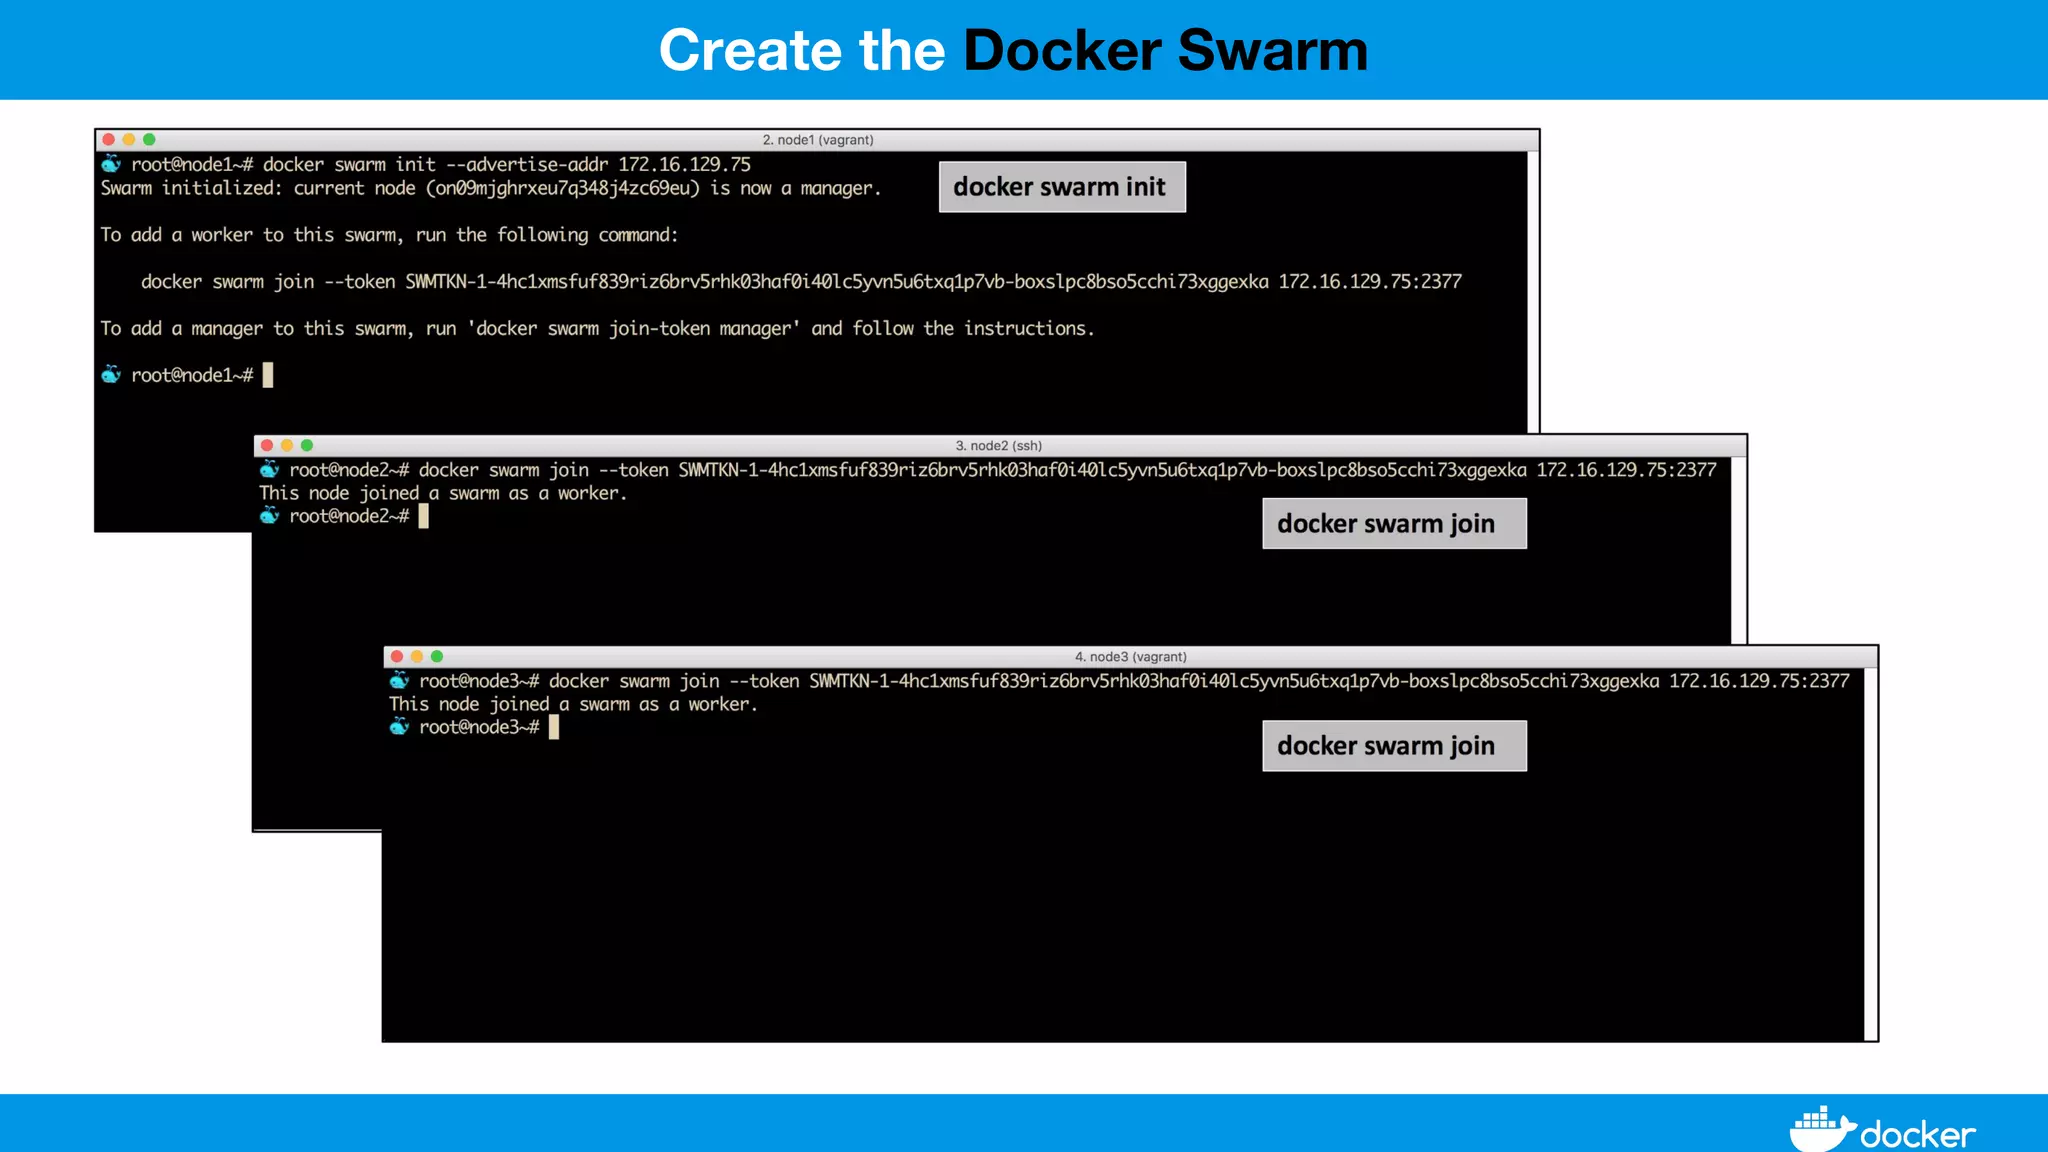The height and width of the screenshot is (1152, 2048).
Task: Click the 'Create the Docker Swarm' slide title
Action: coord(1012,50)
